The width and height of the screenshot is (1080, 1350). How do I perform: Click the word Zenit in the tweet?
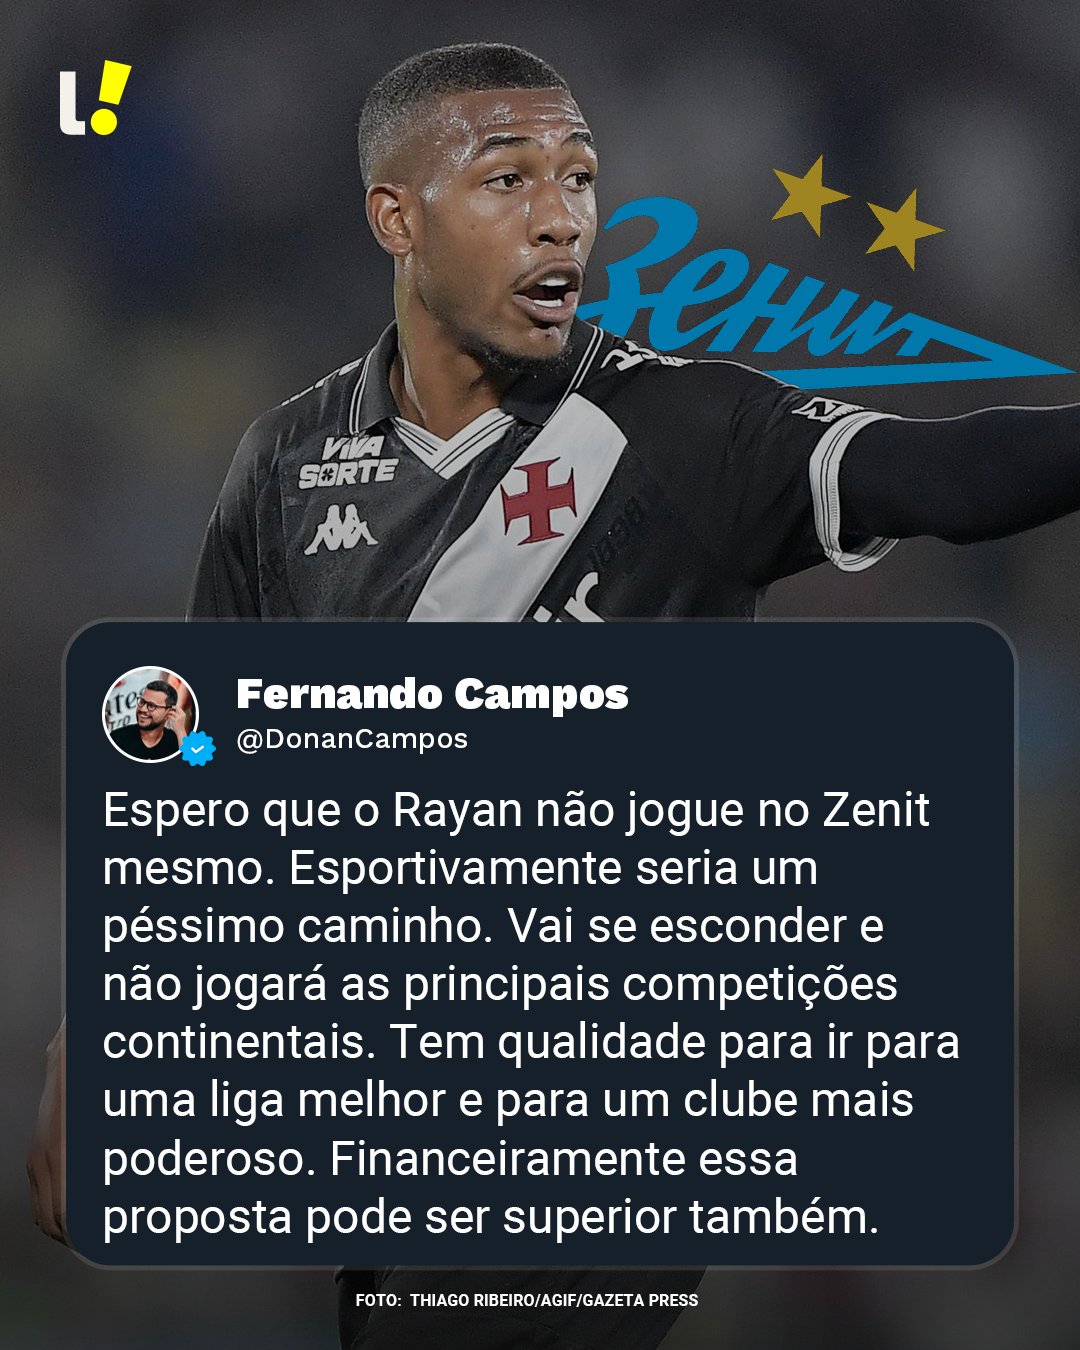point(876,810)
